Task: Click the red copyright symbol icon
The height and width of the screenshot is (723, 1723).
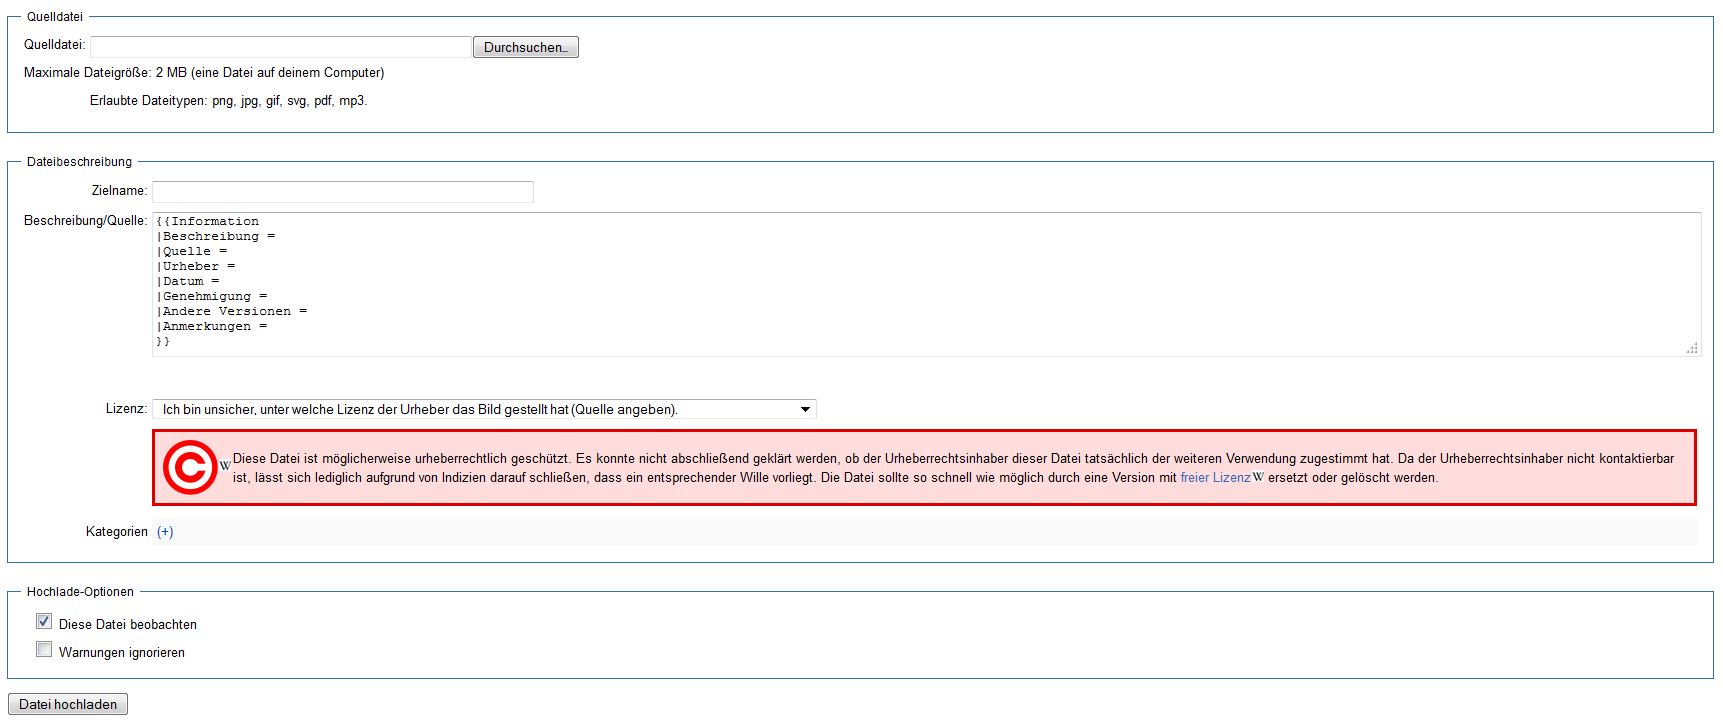Action: 190,467
